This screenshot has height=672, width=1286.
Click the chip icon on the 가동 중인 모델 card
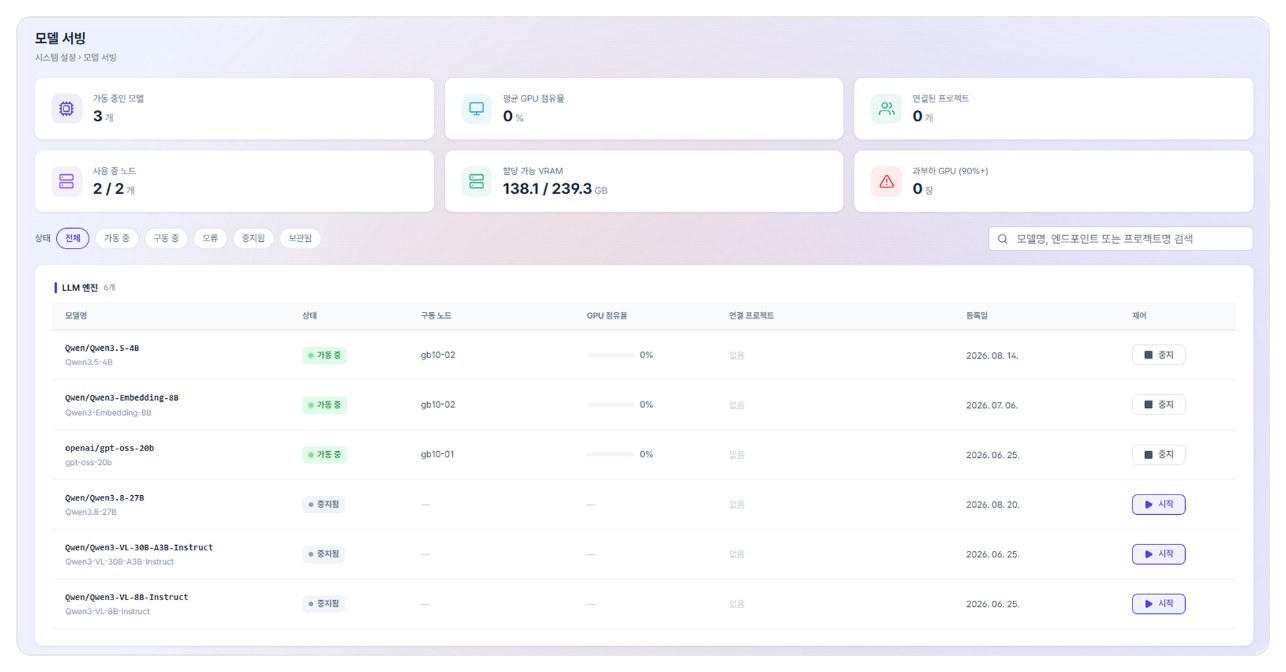click(x=67, y=109)
